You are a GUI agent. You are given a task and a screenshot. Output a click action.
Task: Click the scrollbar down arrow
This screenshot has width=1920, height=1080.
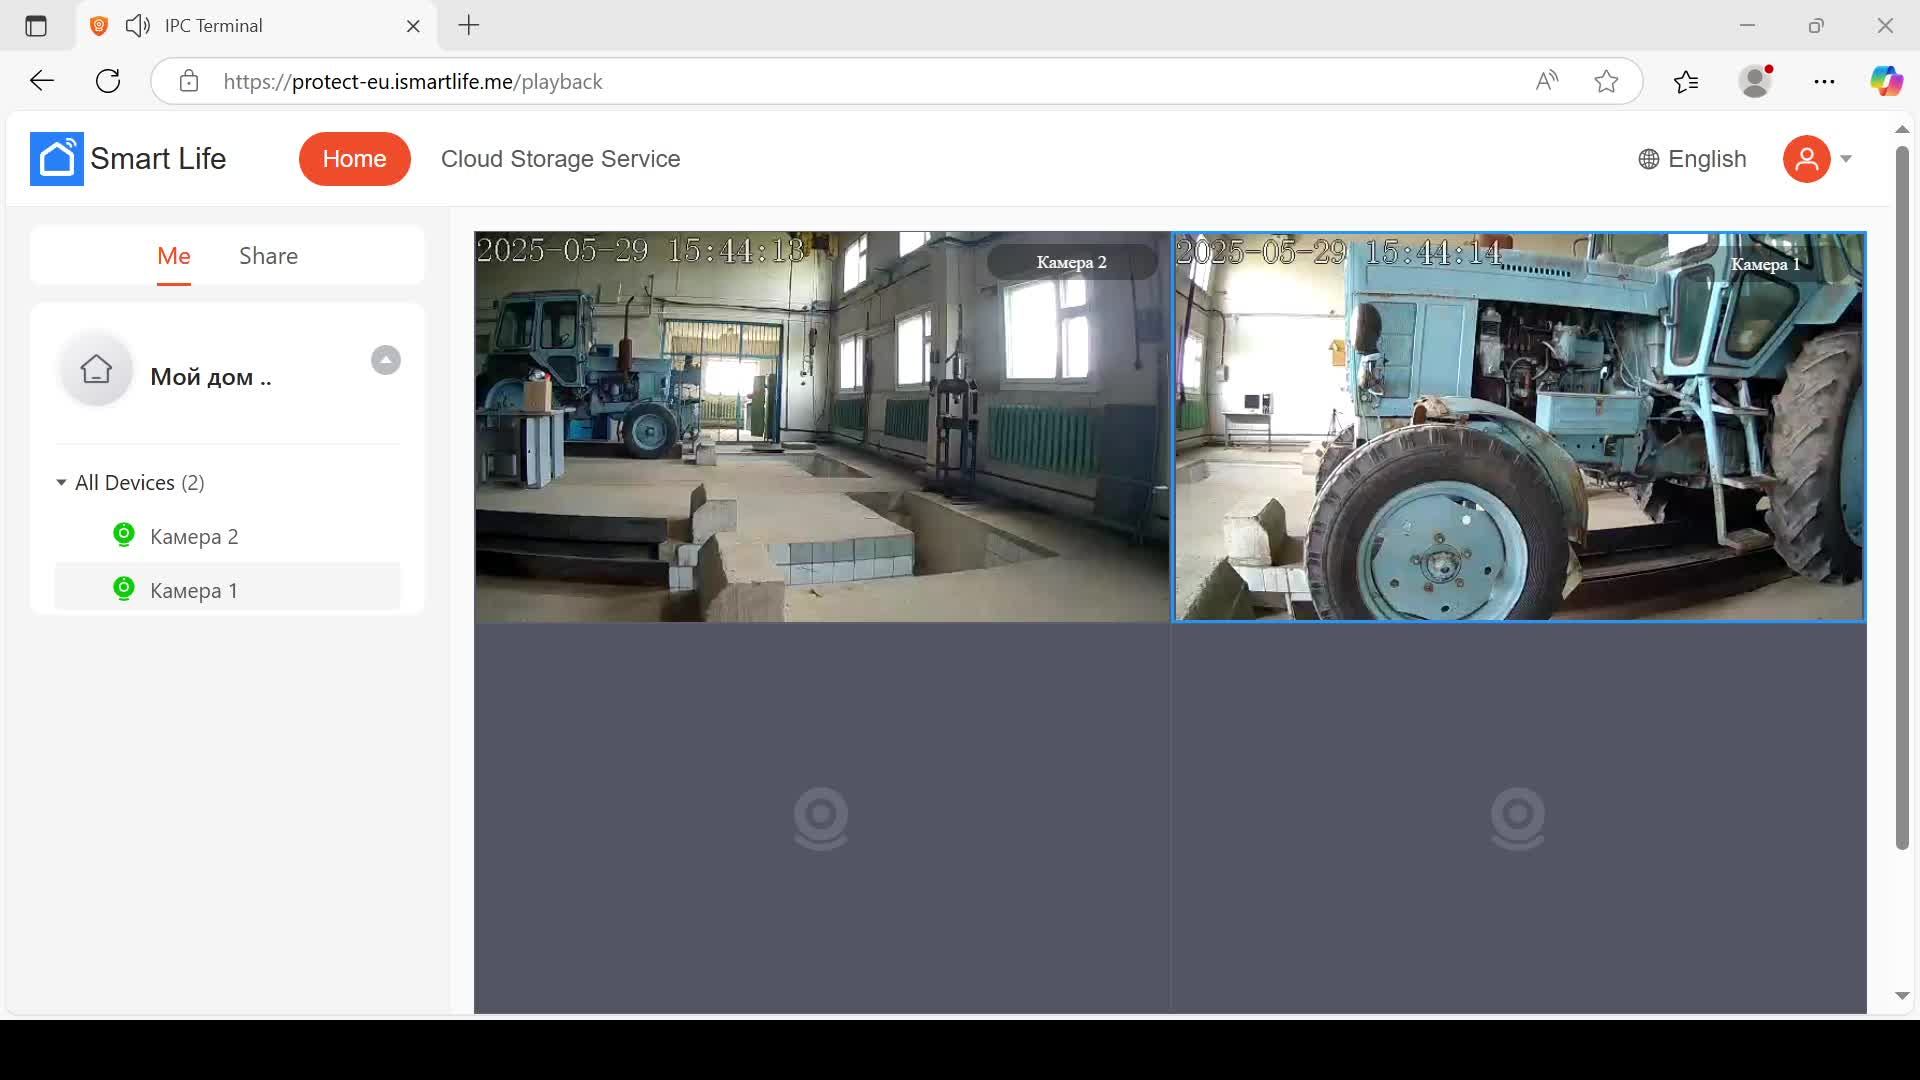click(x=1902, y=996)
